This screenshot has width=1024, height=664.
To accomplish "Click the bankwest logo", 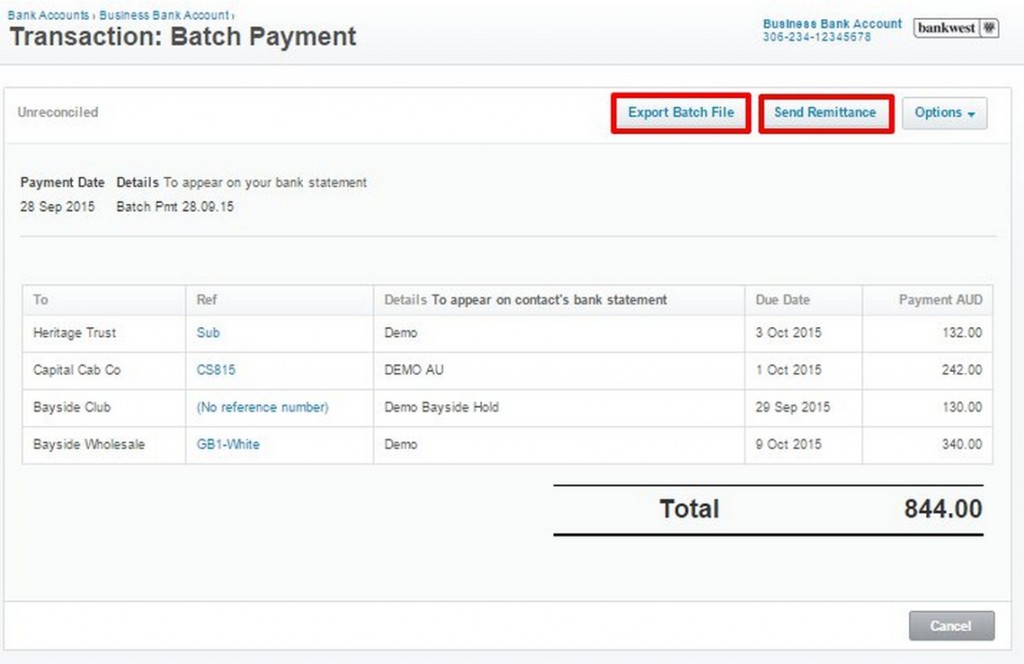I will tap(948, 28).
